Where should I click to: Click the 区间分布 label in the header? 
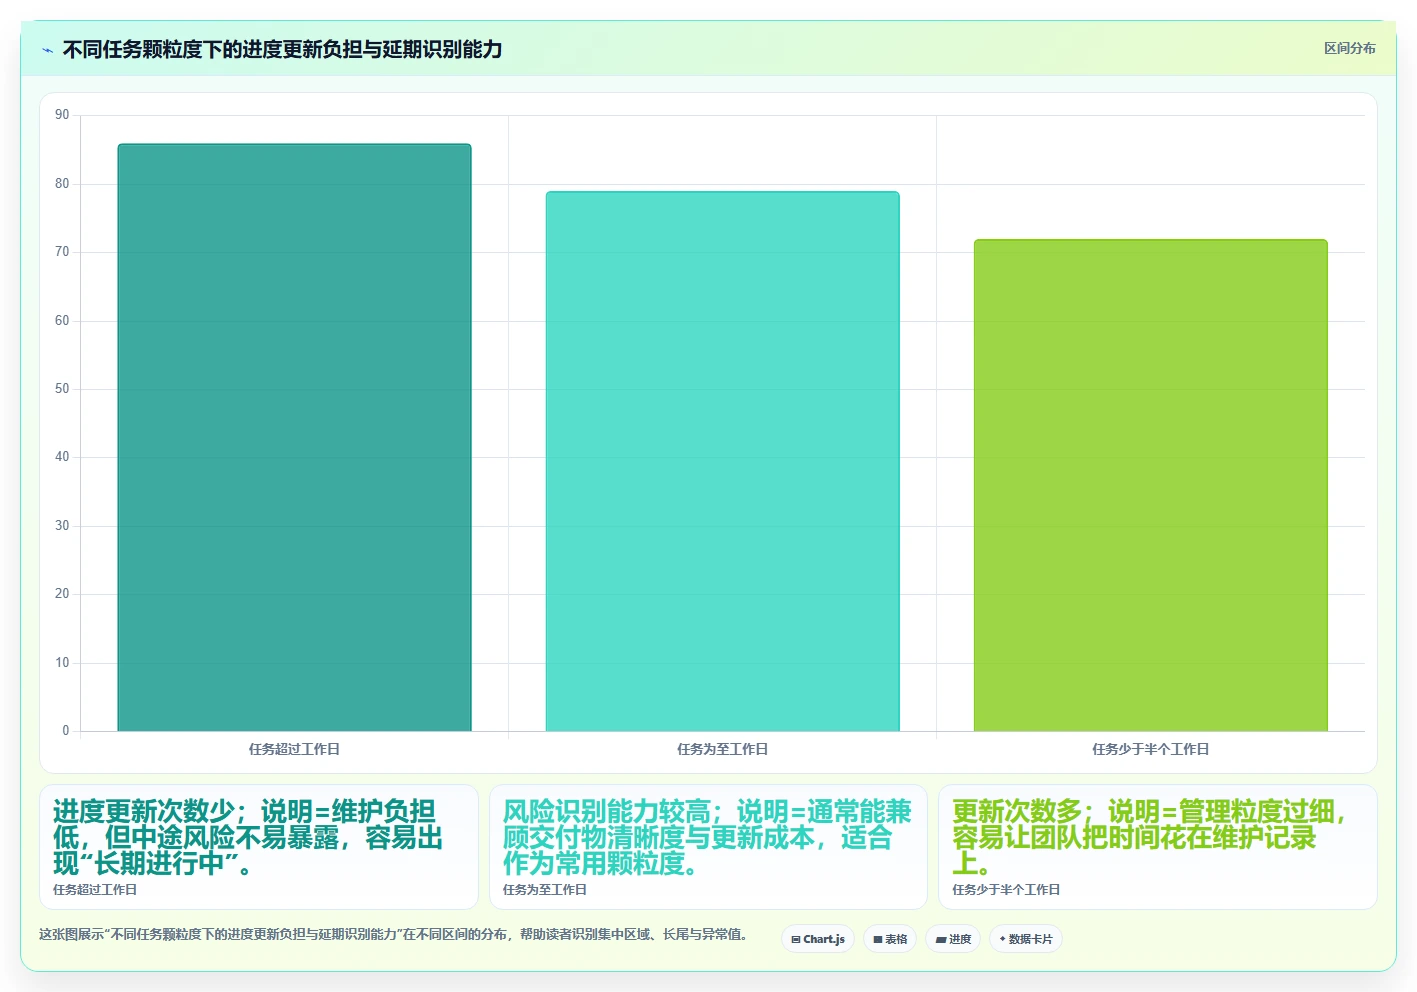pos(1349,48)
